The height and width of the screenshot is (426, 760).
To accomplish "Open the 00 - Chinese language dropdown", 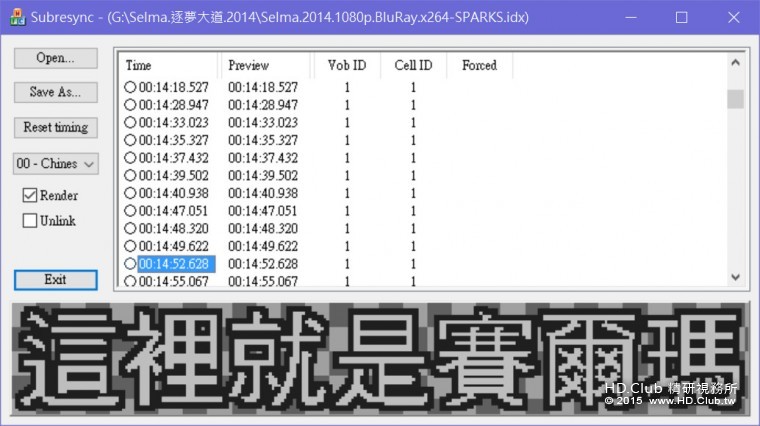I will pos(56,164).
